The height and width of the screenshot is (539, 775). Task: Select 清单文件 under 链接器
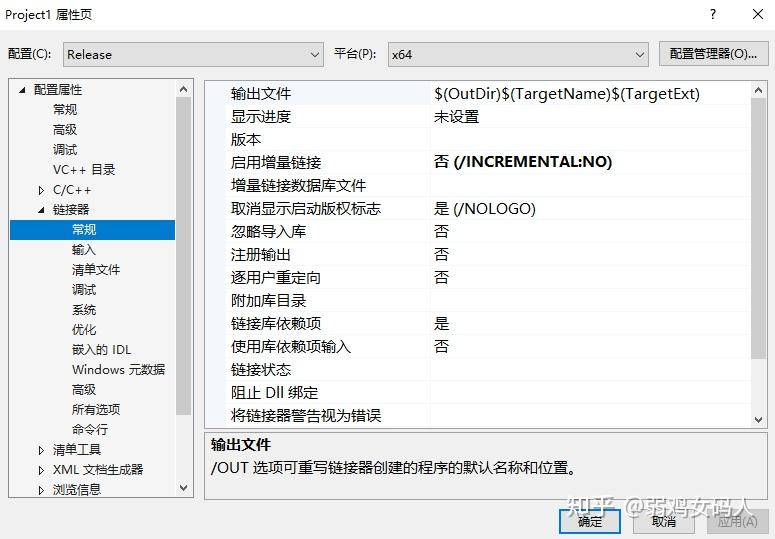tap(96, 270)
